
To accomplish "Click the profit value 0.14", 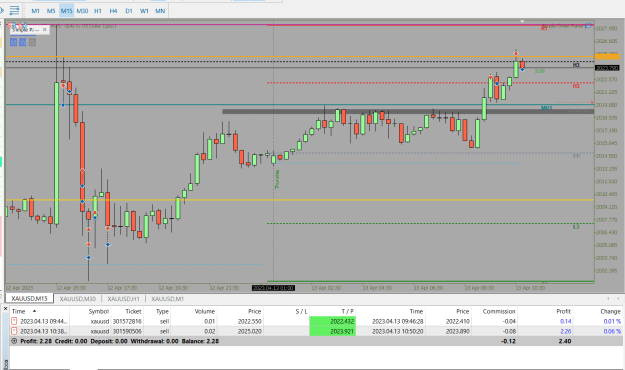I will pos(565,321).
